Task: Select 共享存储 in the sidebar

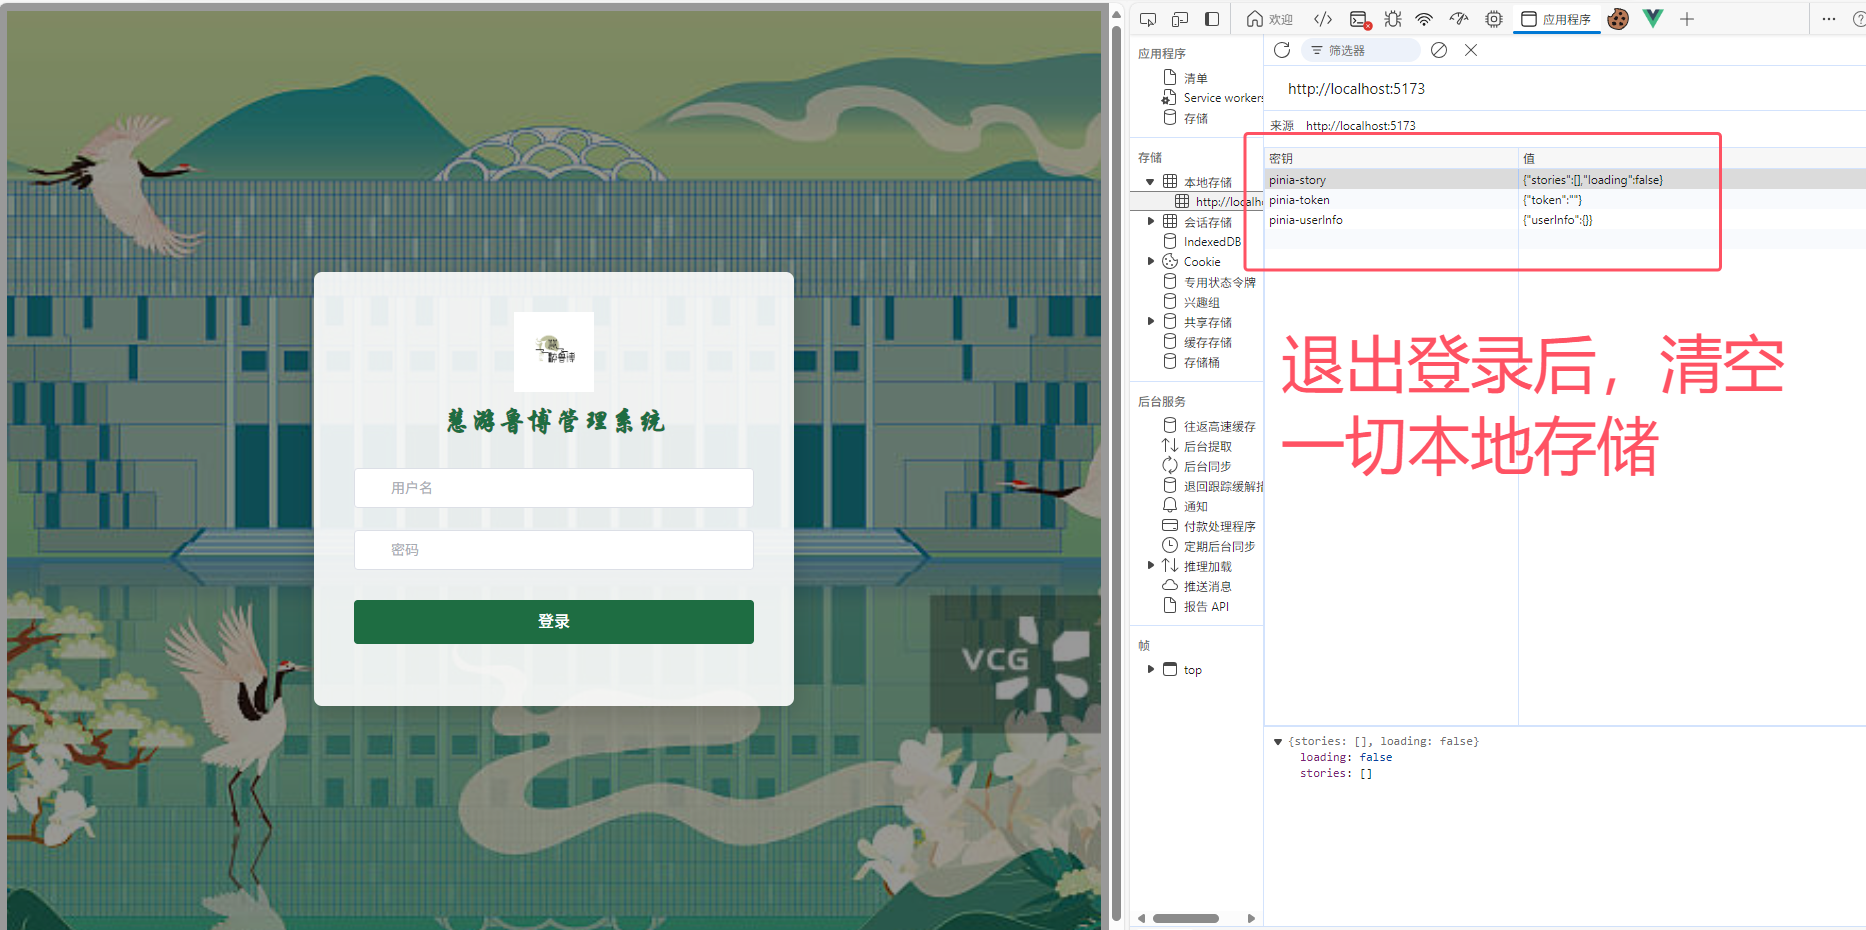Action: (x=1207, y=322)
